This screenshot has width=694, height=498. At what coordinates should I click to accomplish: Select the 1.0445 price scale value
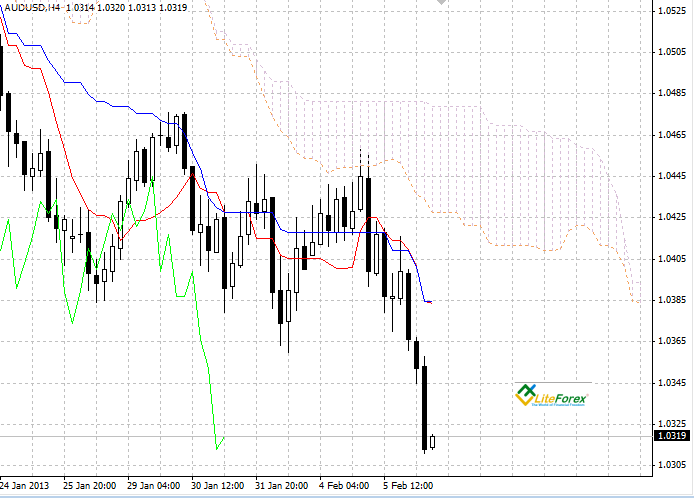click(672, 176)
